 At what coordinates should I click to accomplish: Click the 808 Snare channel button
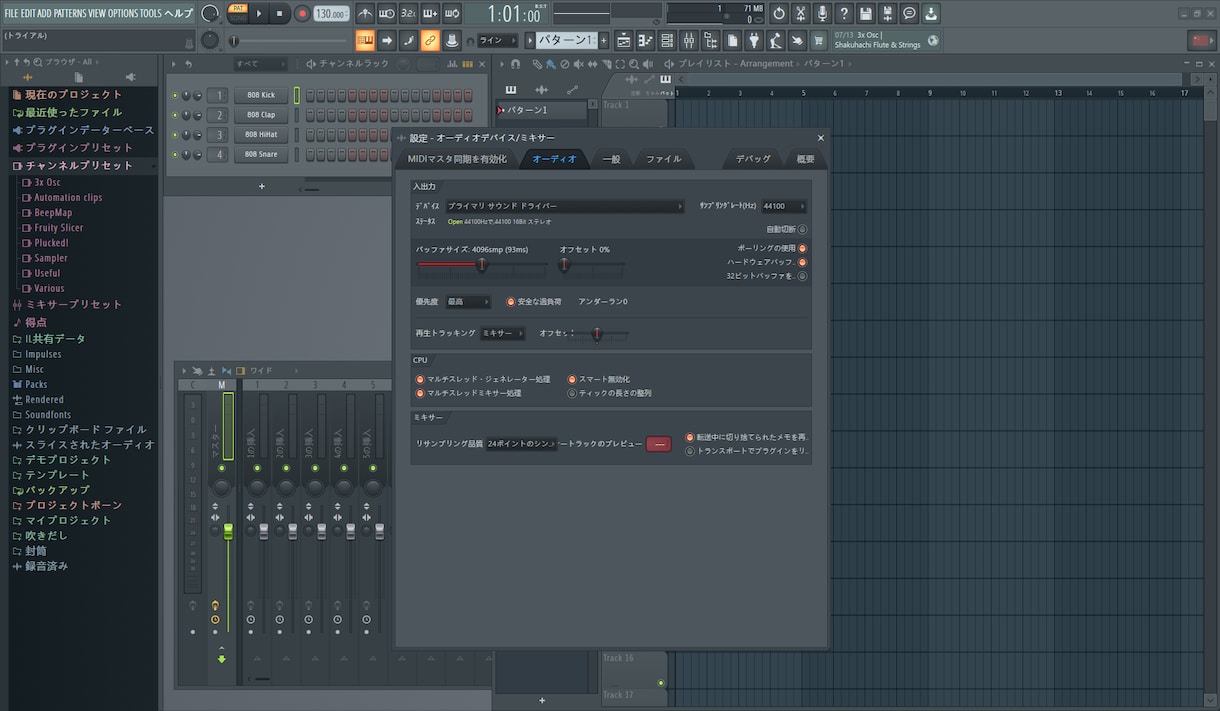261,155
